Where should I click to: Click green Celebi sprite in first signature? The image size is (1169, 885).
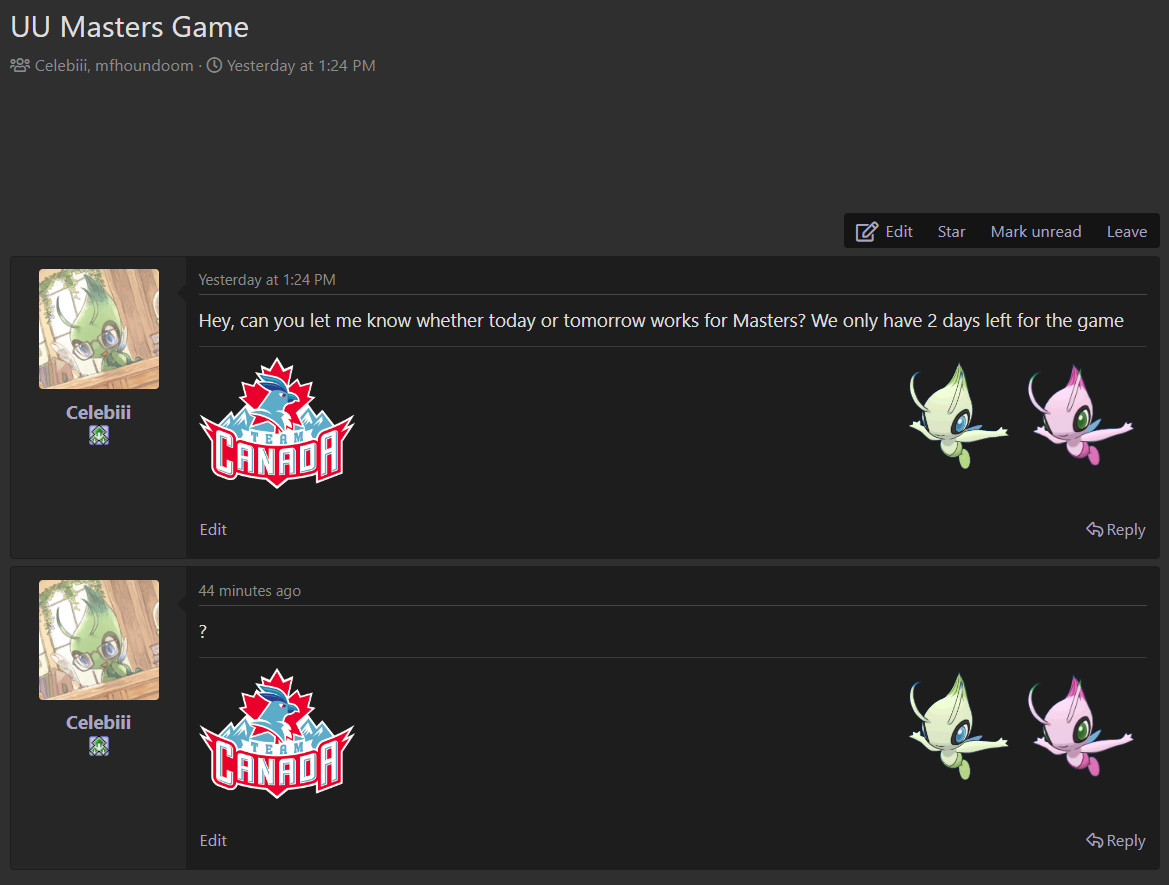957,416
